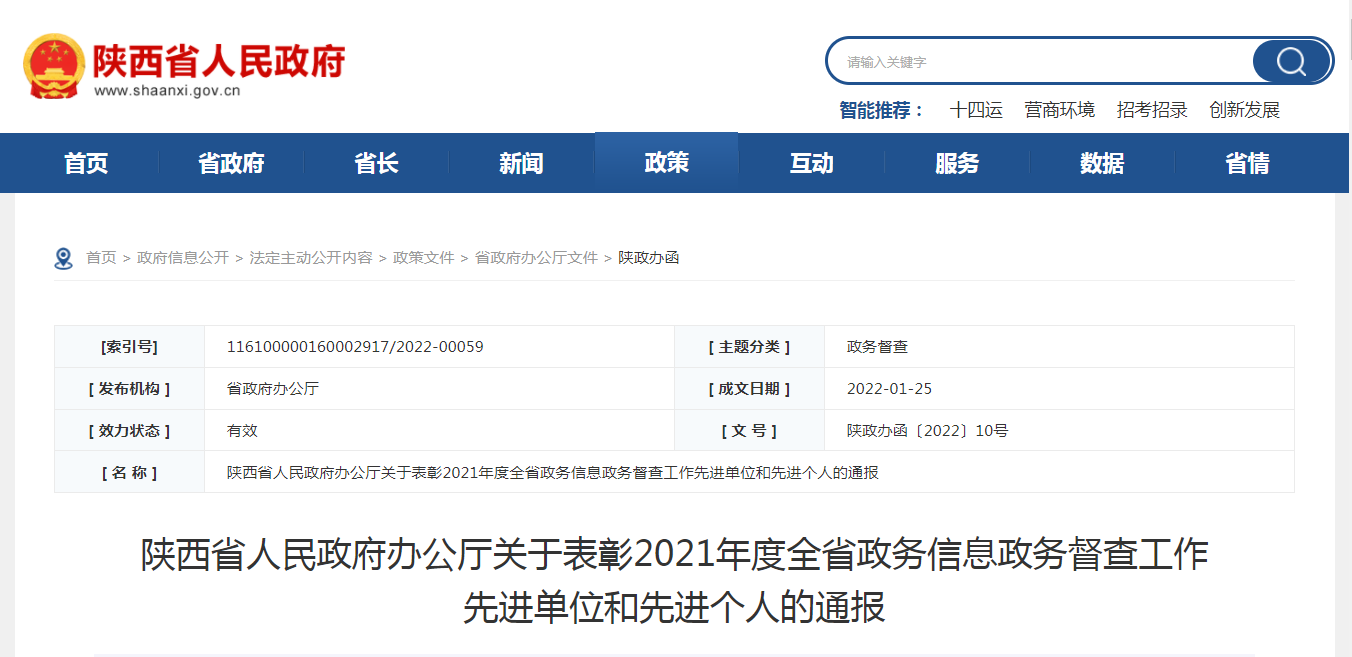Screen dimensions: 1352x657
Task: Open the 省长 navigation tab
Action: pos(376,163)
